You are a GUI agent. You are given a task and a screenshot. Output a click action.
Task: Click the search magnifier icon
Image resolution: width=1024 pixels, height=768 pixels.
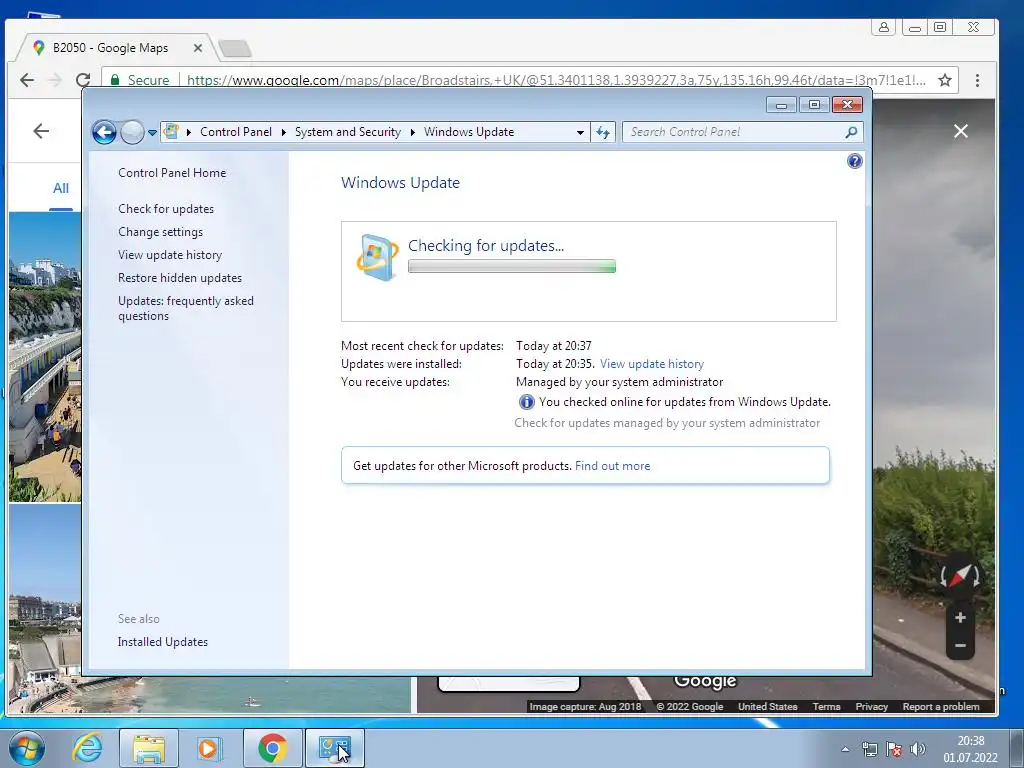coord(851,132)
